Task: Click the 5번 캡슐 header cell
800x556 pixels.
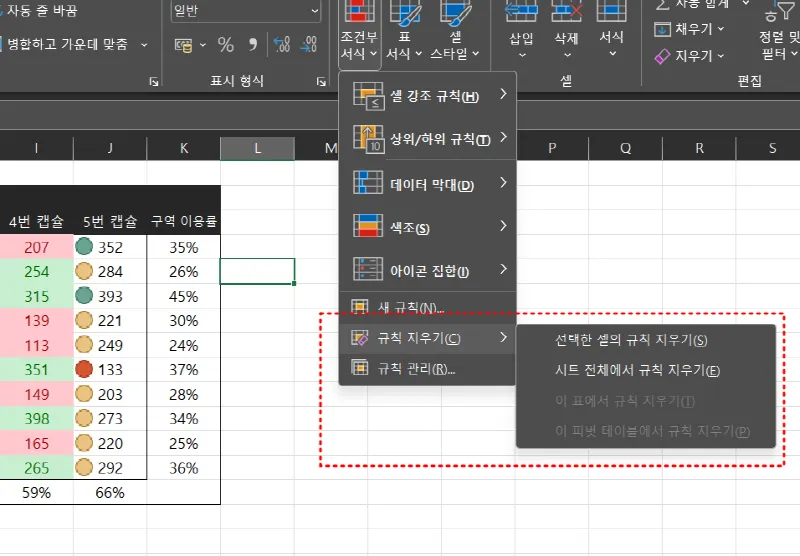Action: coord(110,221)
